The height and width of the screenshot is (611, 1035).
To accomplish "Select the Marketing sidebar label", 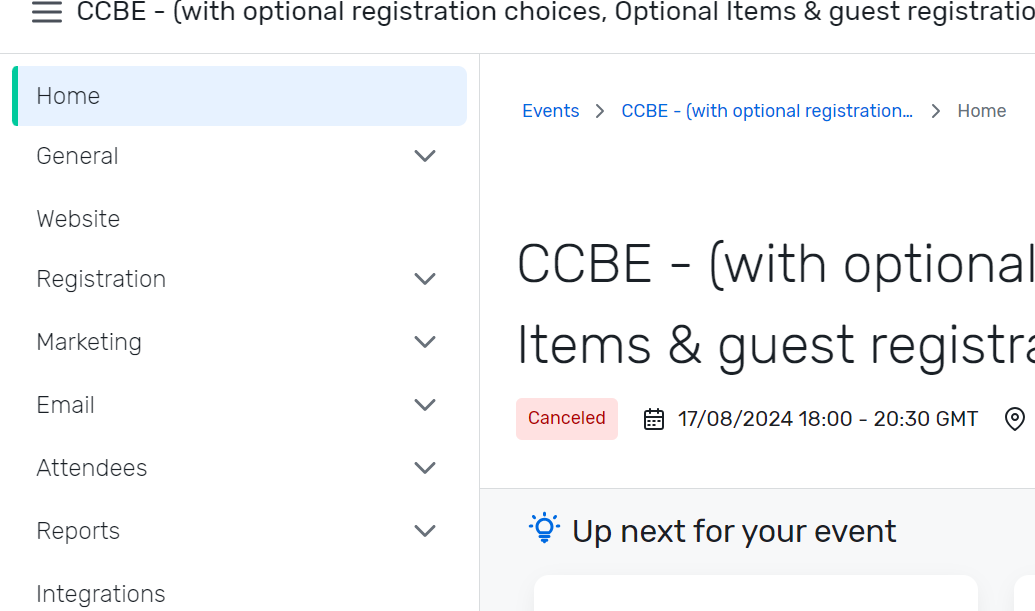I will [89, 342].
